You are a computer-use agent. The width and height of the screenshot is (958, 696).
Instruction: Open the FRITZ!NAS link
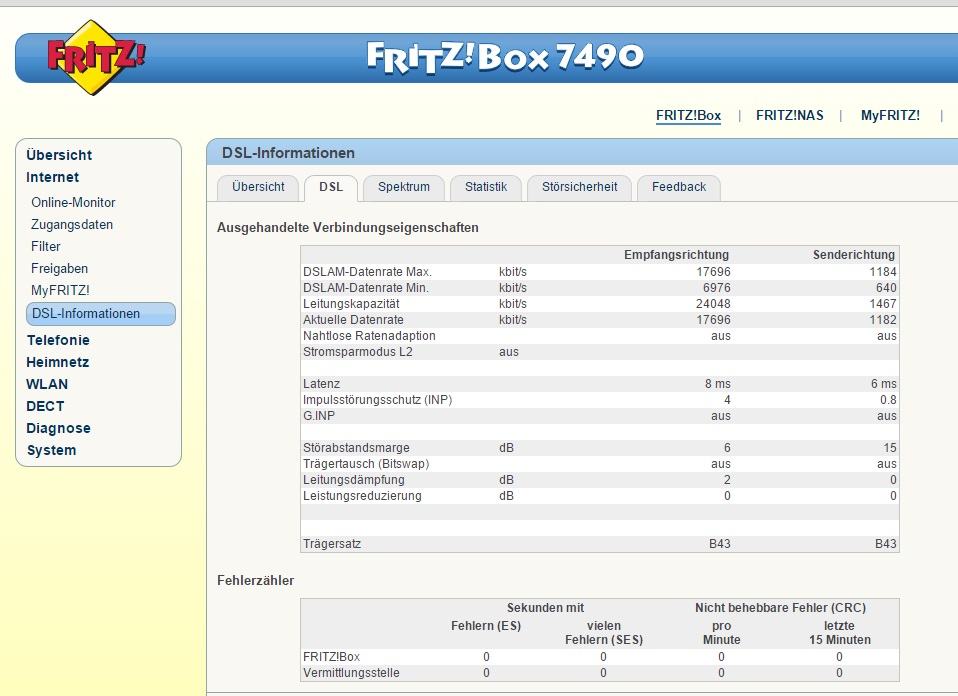pyautogui.click(x=789, y=115)
